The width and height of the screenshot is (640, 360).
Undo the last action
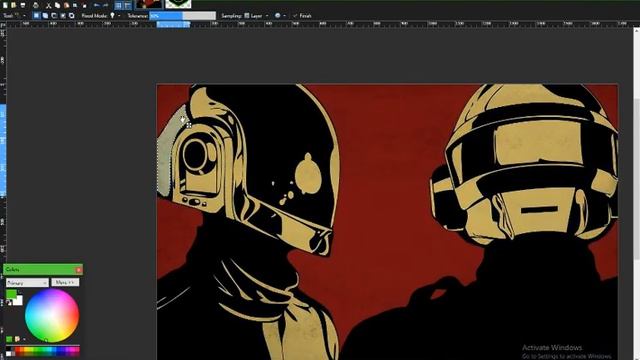click(x=97, y=5)
